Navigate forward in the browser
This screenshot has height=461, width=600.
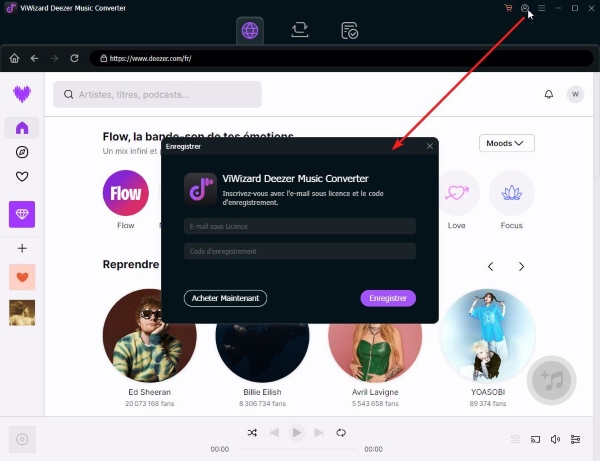click(54, 58)
